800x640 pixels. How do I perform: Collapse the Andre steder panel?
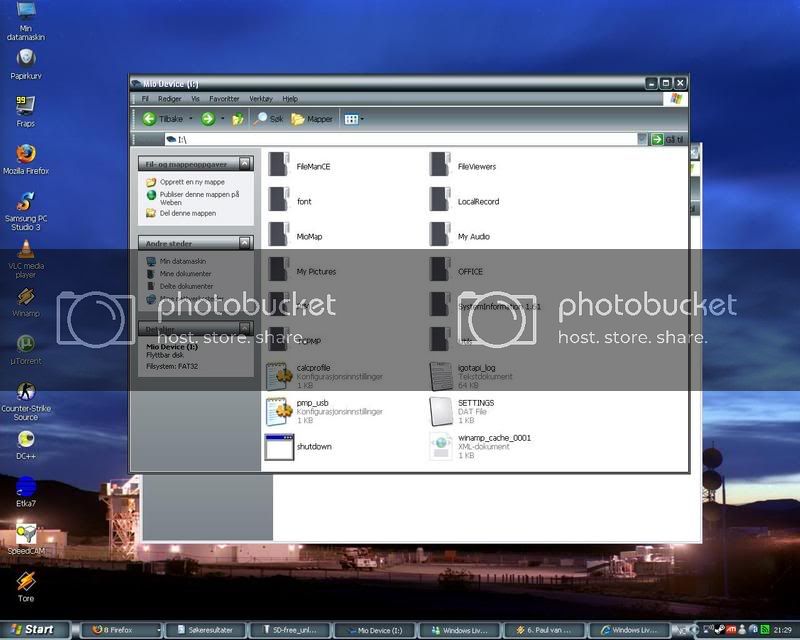click(244, 243)
